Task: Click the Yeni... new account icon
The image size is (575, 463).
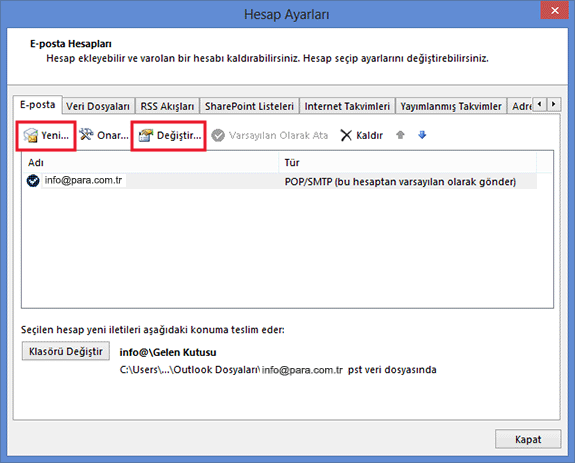Action: 30,135
